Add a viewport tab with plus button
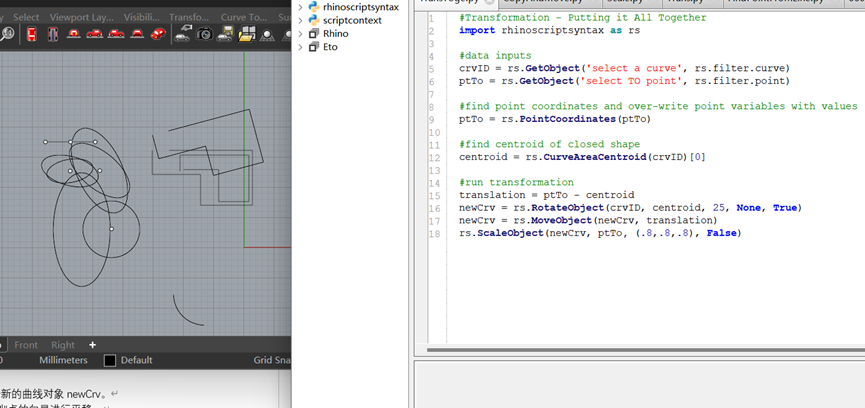Viewport: 865px width, 408px height. [92, 345]
